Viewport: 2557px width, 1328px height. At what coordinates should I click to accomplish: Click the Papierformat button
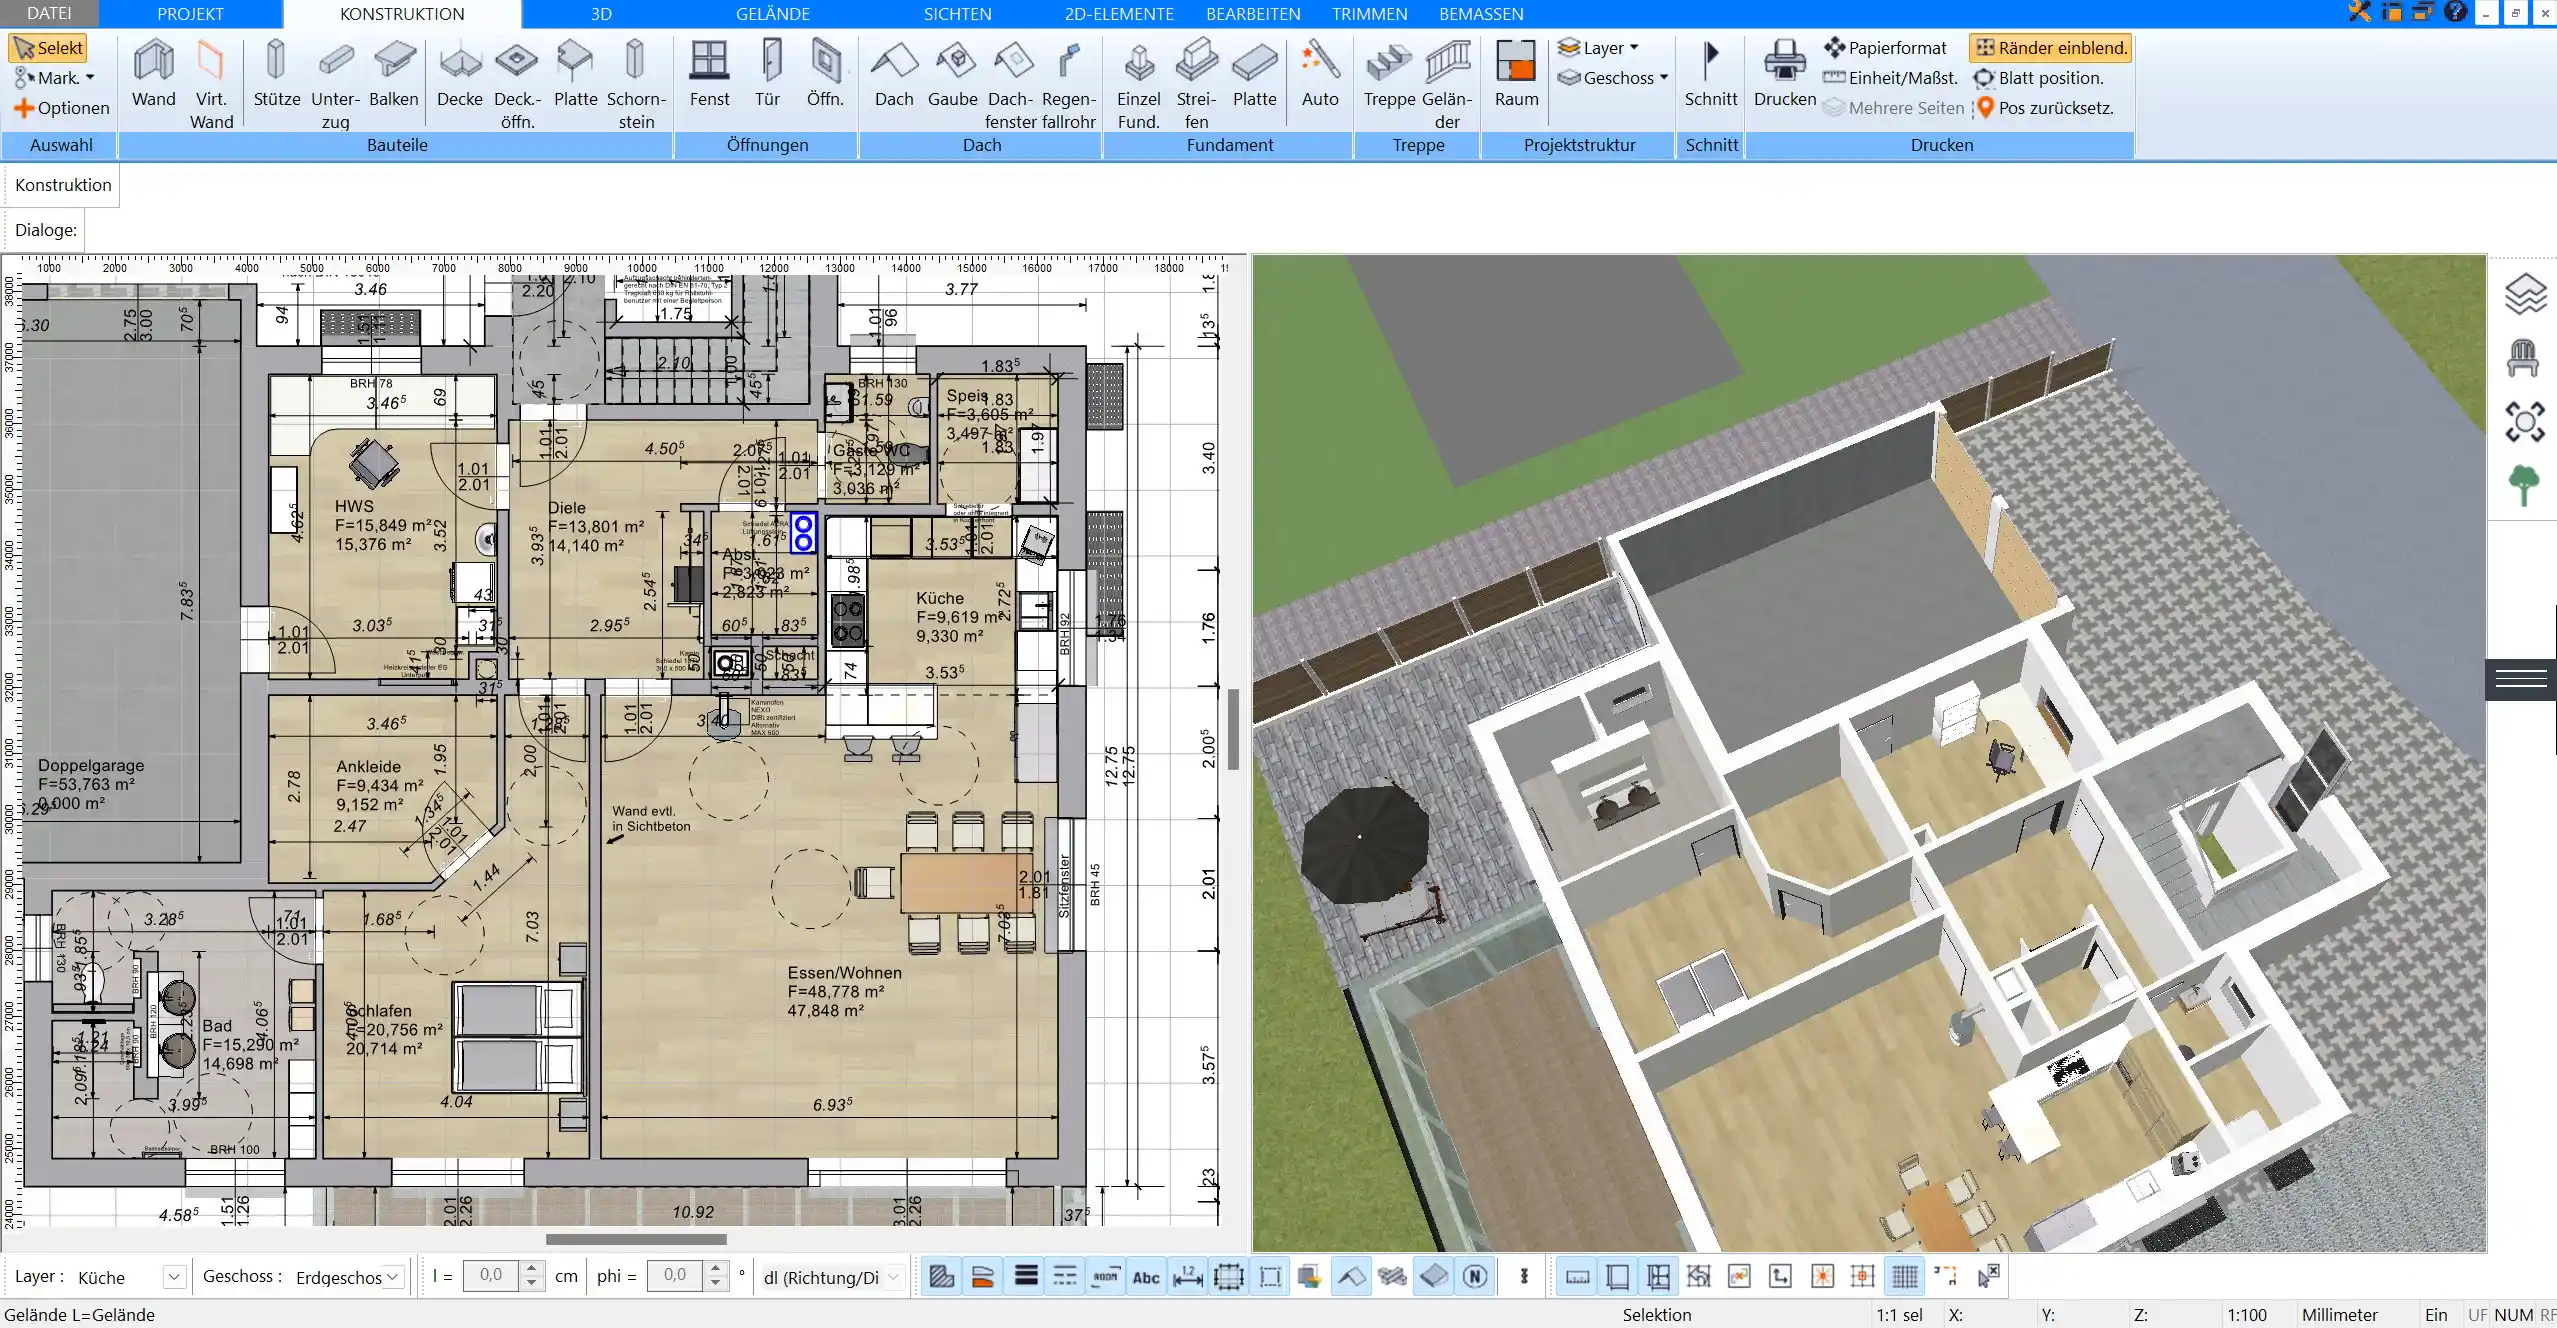coord(1886,48)
